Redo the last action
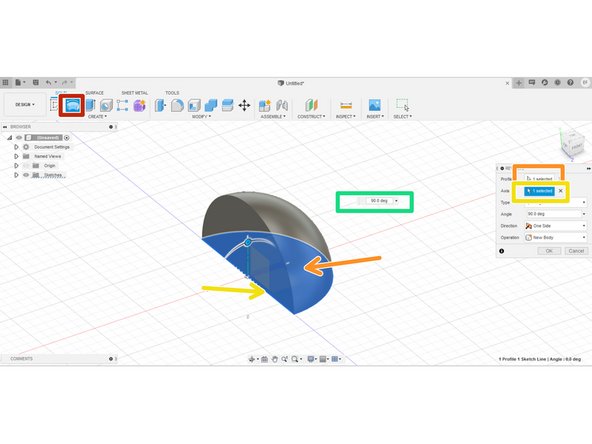Screen dimensions: 592x444 pyautogui.click(x=65, y=82)
